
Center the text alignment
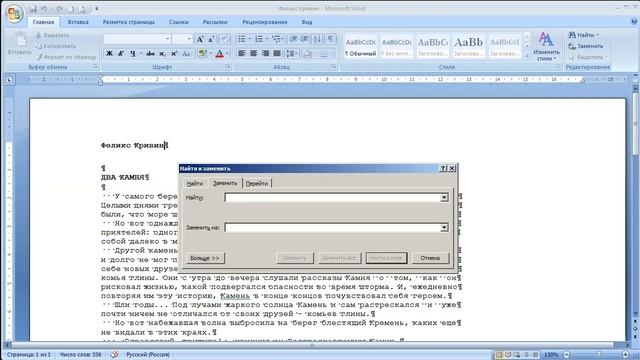(253, 53)
